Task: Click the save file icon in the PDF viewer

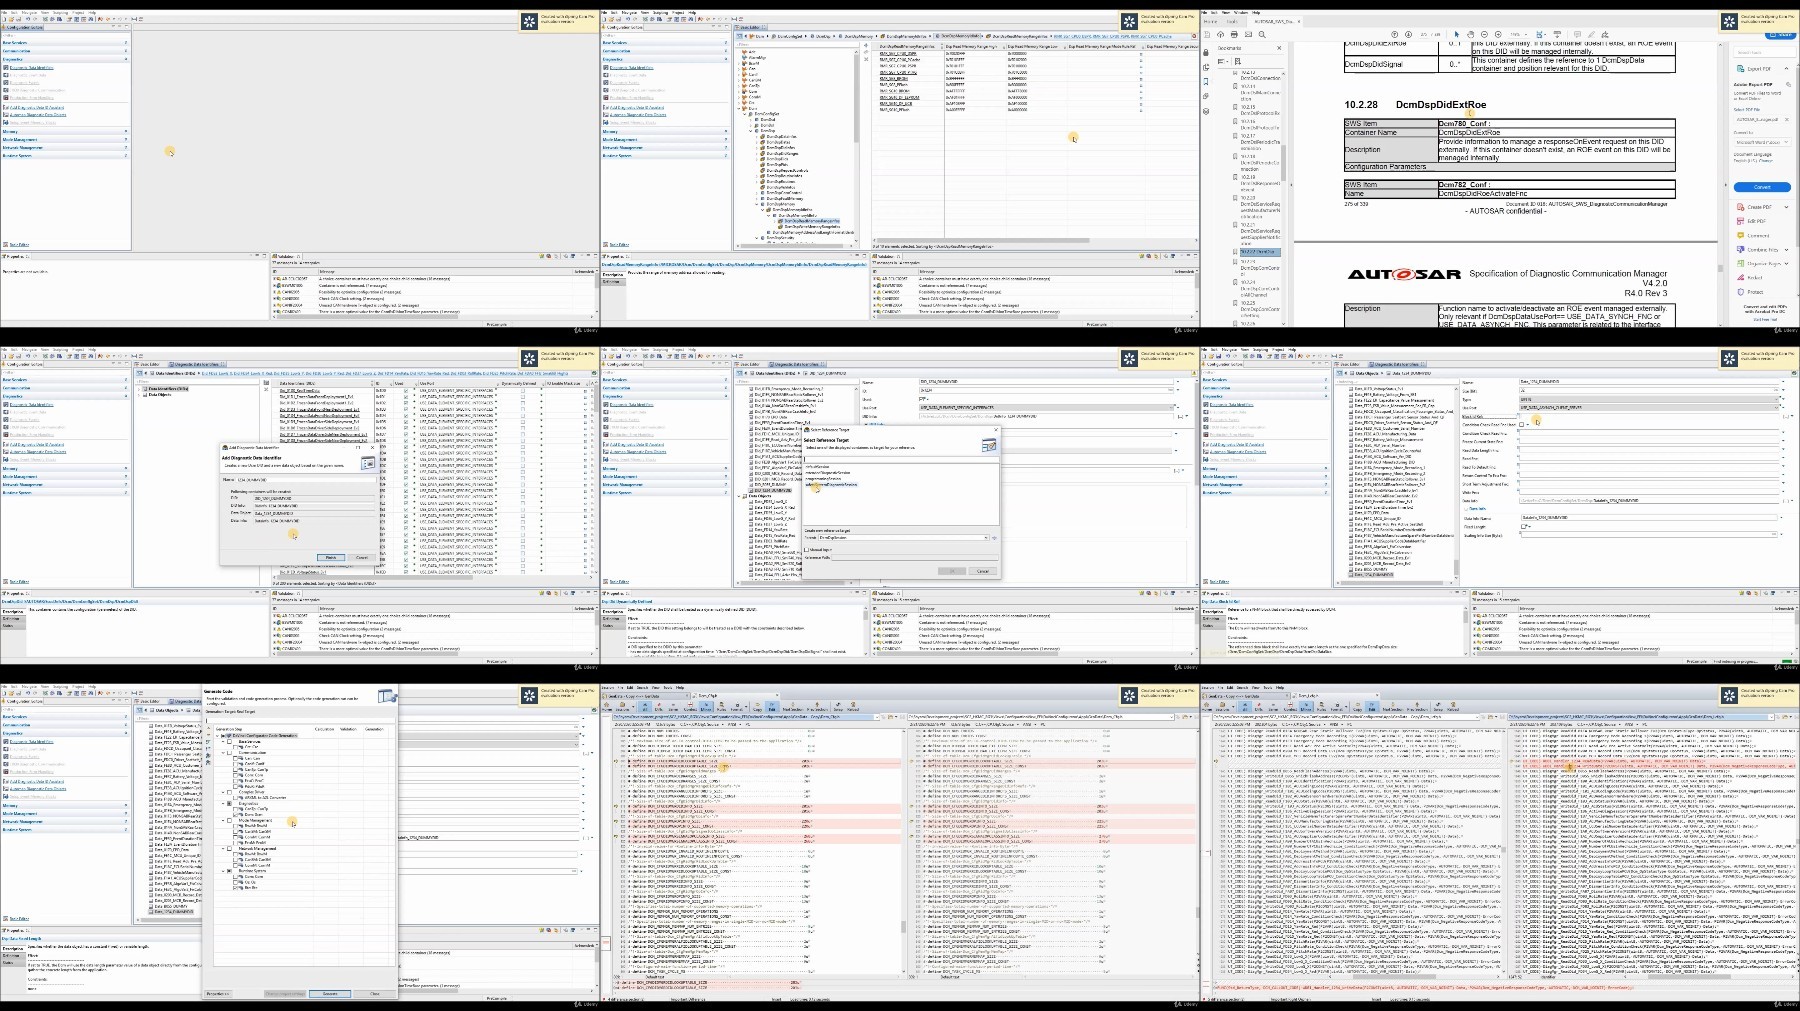Action: [x=1207, y=34]
